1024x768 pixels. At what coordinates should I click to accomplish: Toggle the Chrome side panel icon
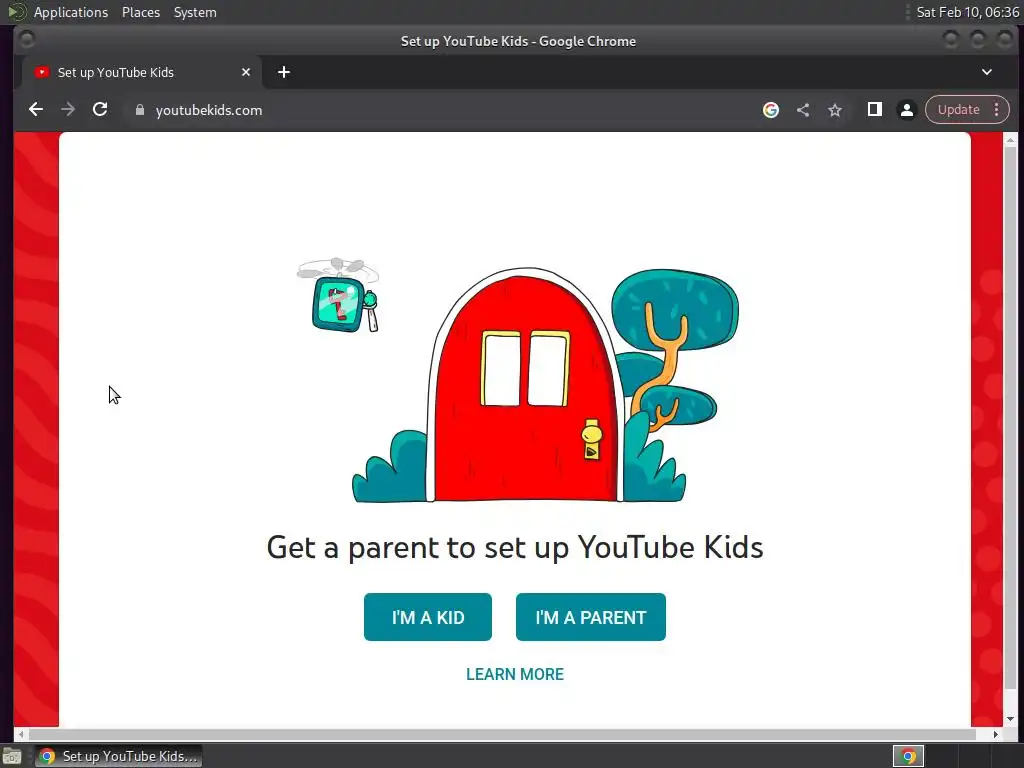874,110
